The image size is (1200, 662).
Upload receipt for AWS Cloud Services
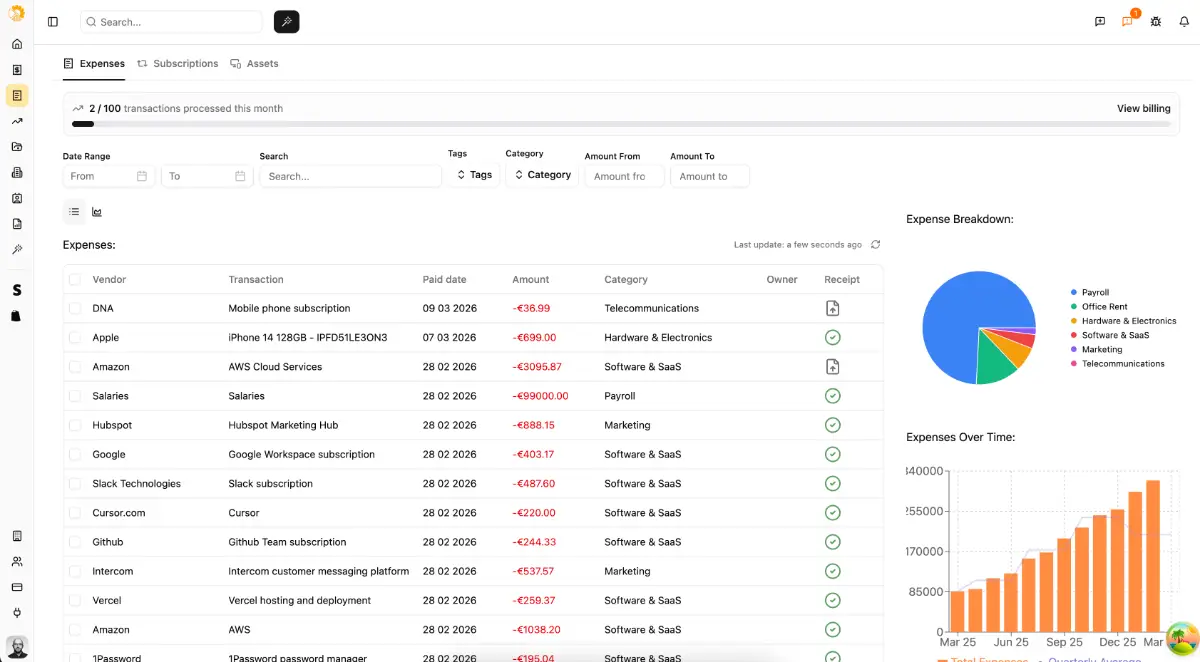pyautogui.click(x=832, y=367)
